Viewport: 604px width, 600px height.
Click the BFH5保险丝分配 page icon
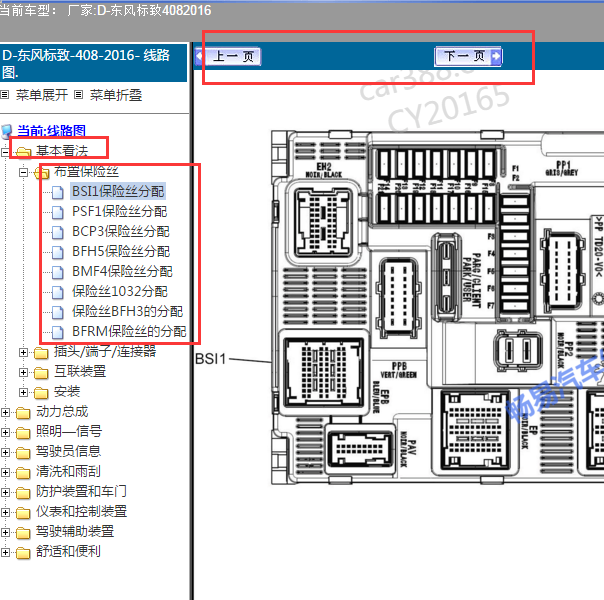tap(58, 252)
